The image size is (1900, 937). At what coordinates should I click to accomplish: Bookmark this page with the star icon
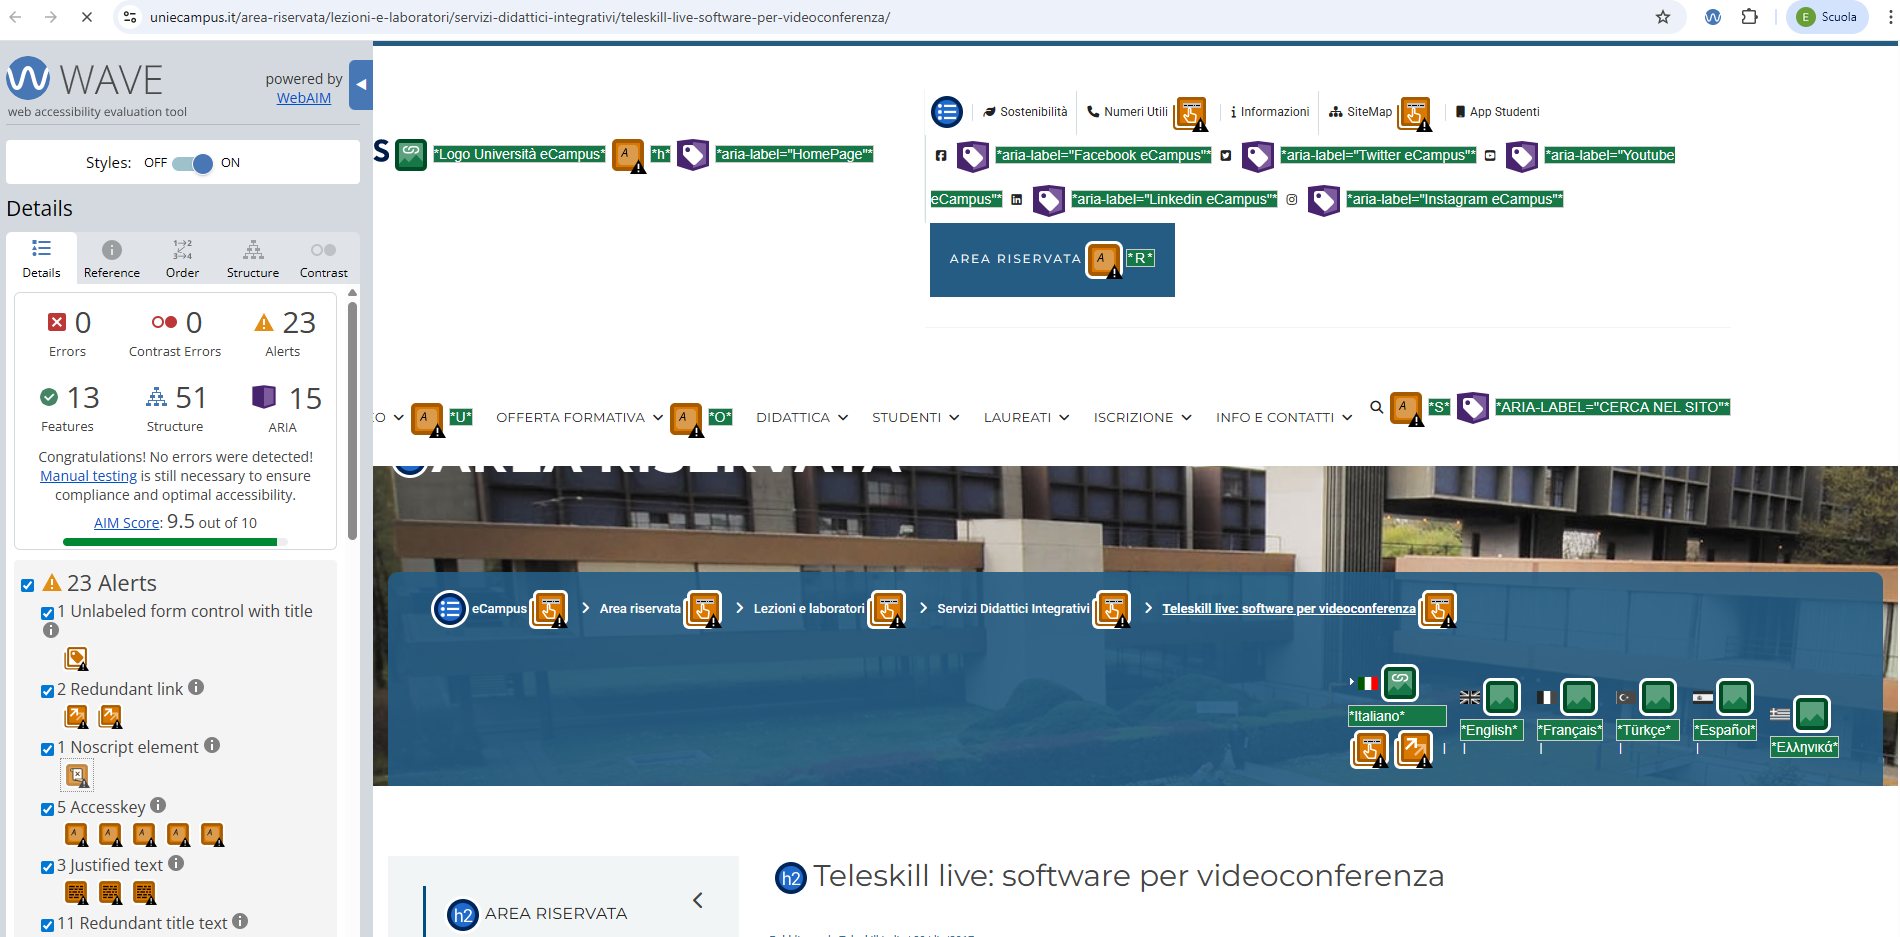point(1663,17)
